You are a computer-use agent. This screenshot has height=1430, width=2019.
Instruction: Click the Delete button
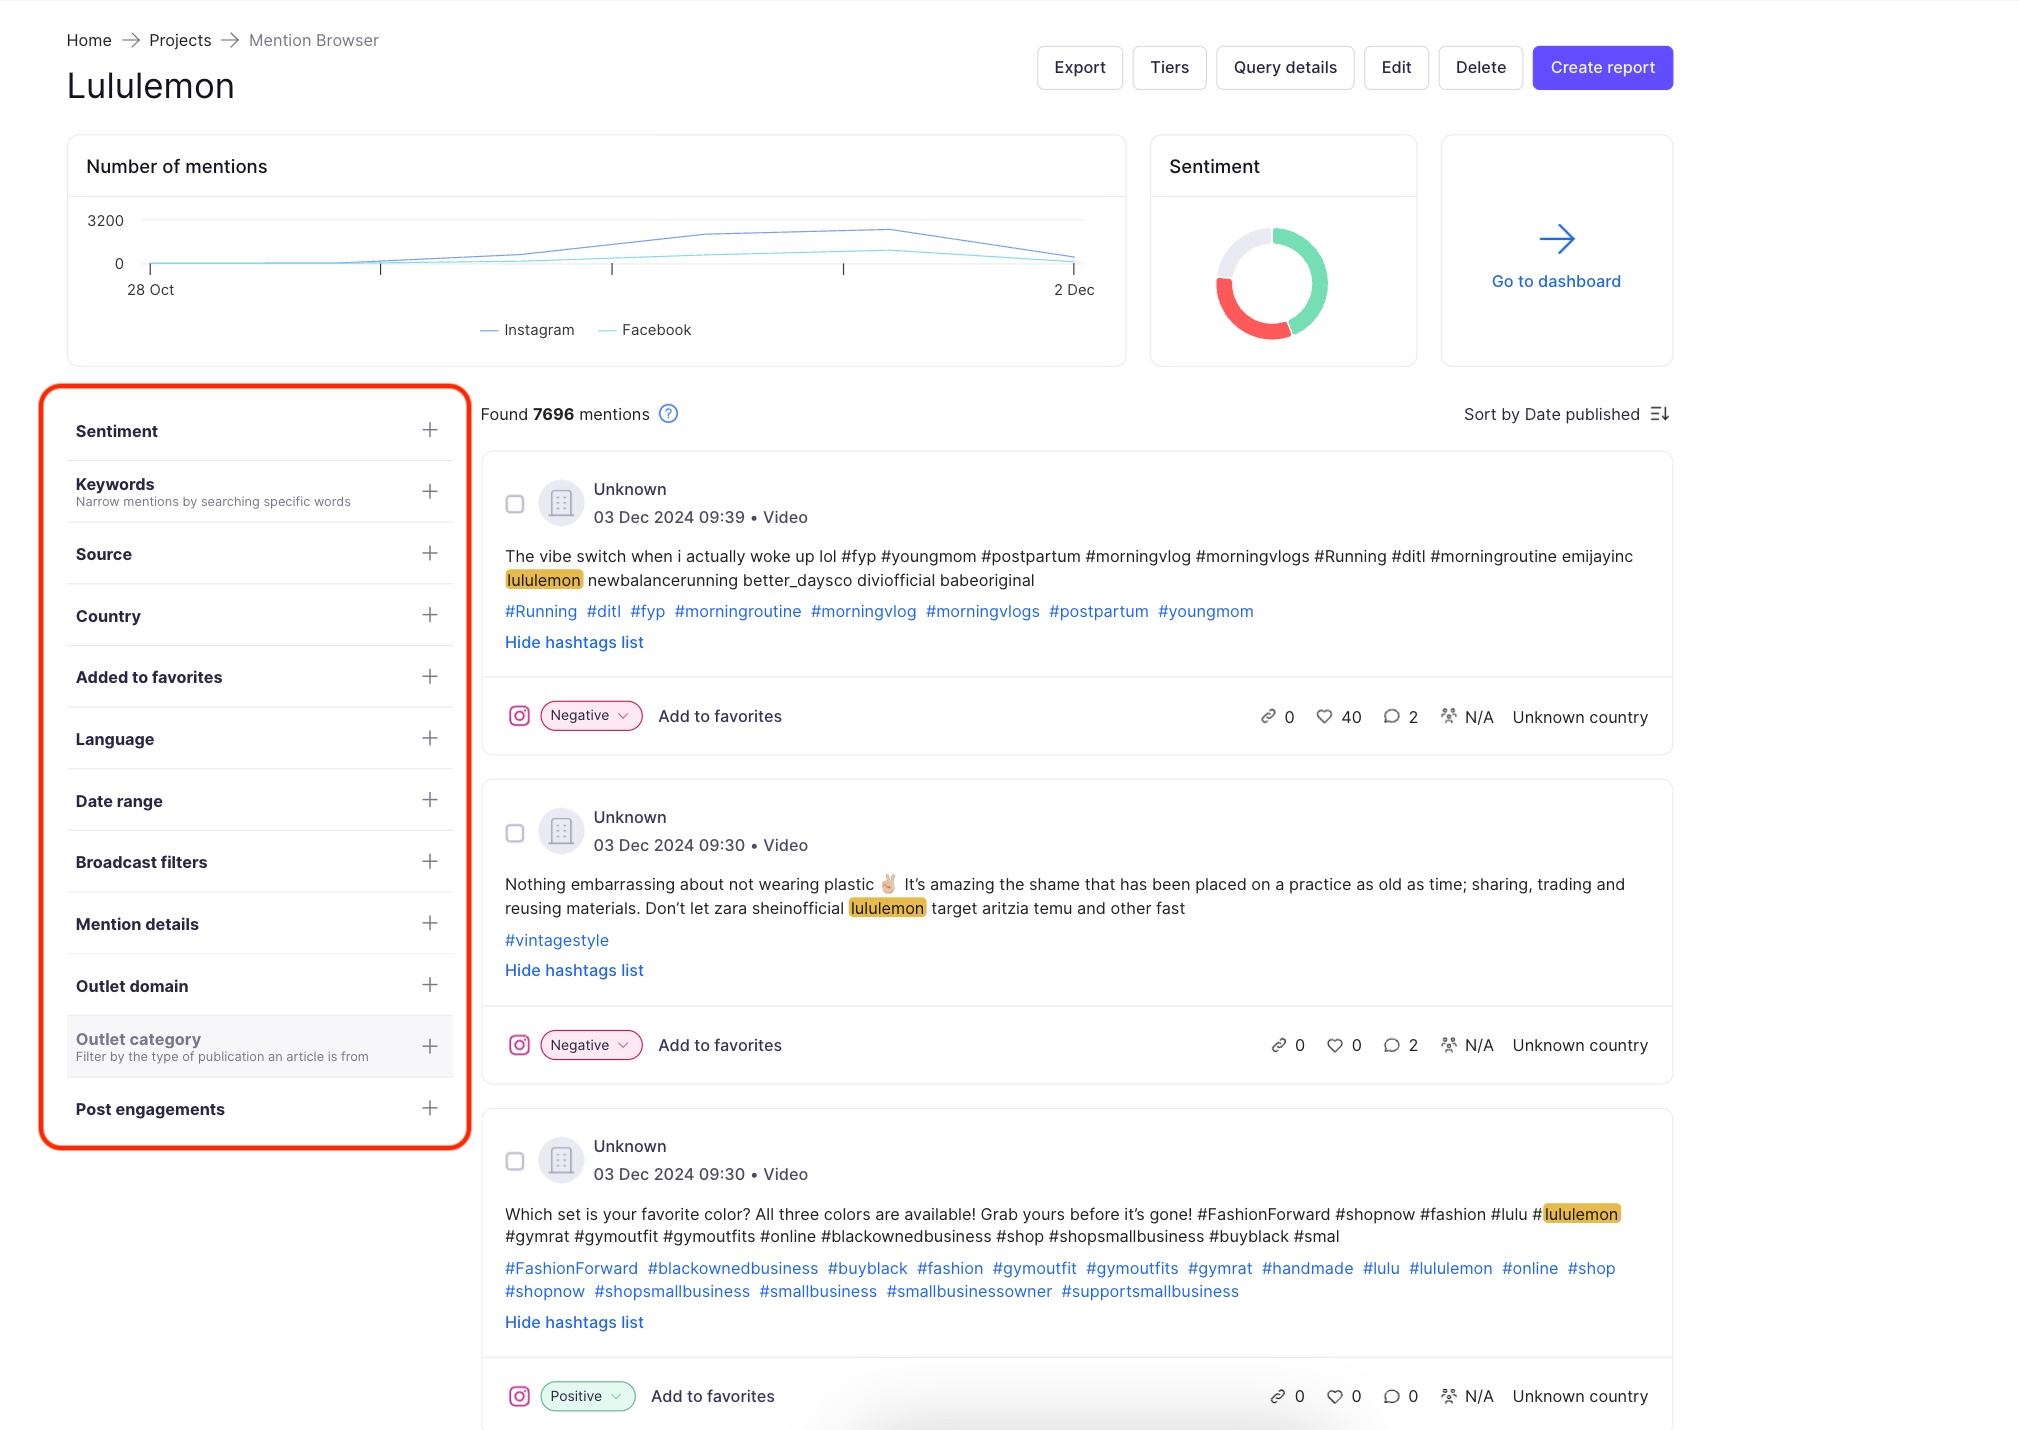[x=1481, y=68]
